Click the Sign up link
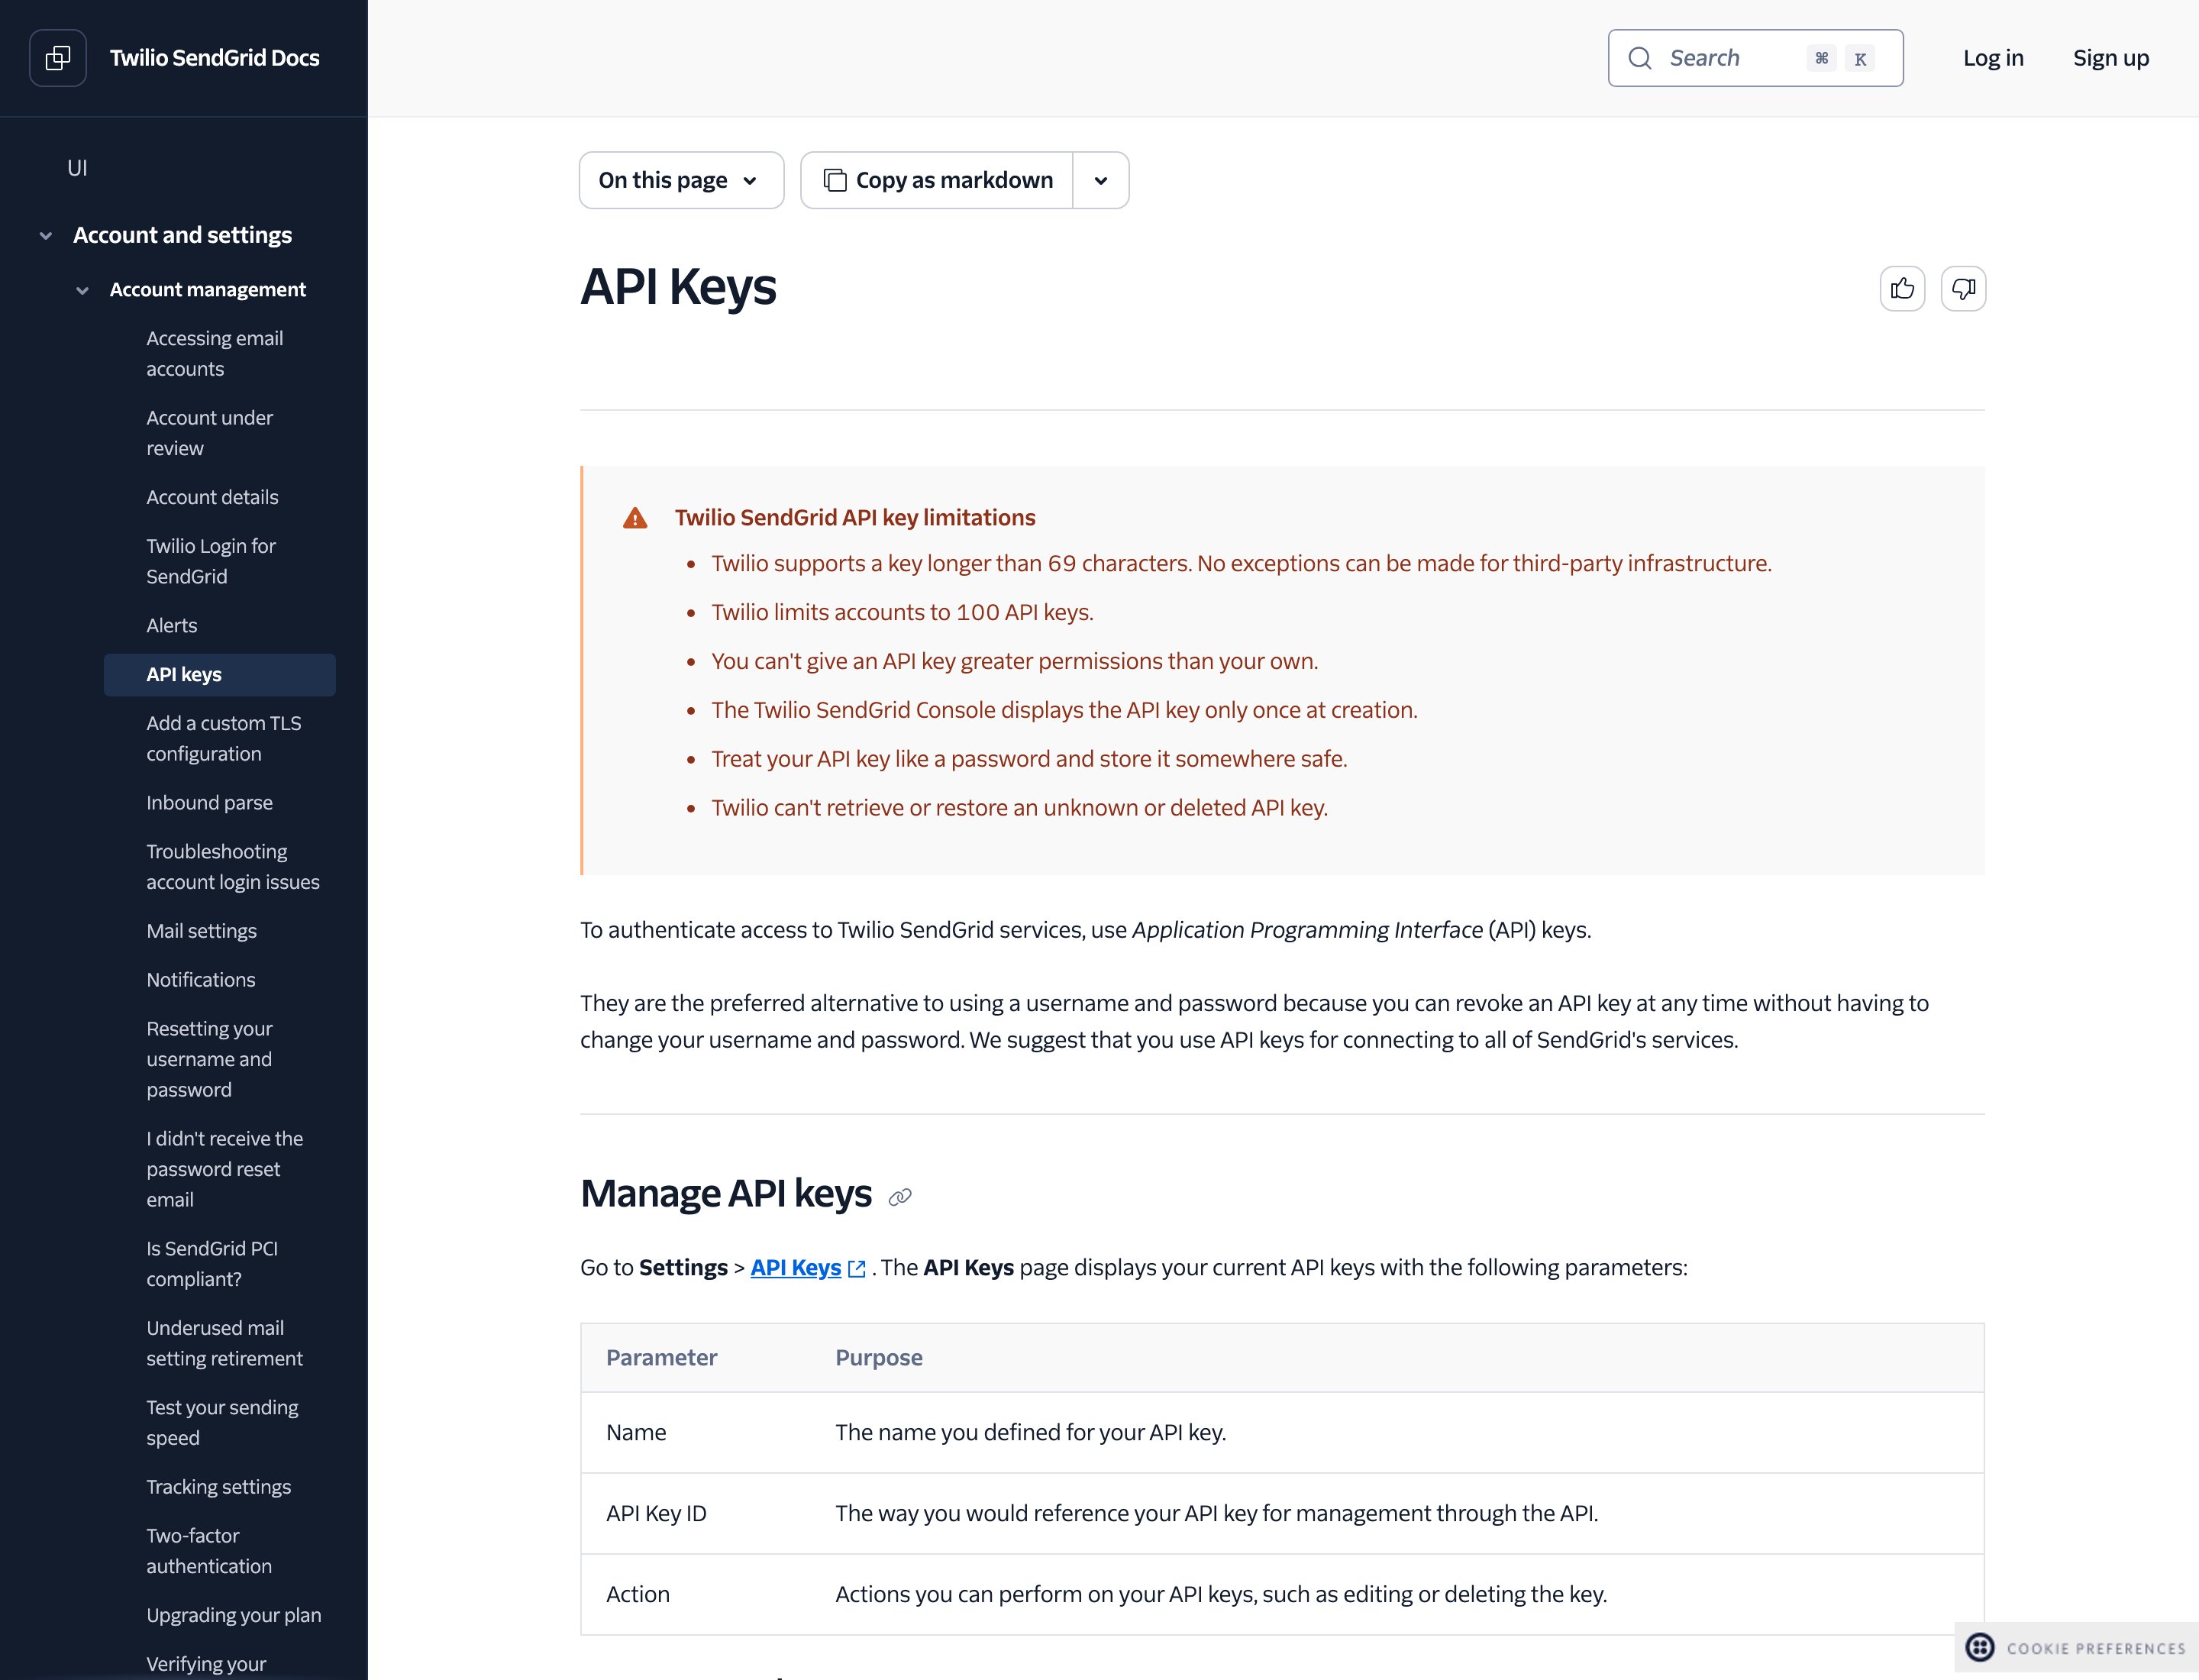The image size is (2199, 1680). pos(2111,58)
